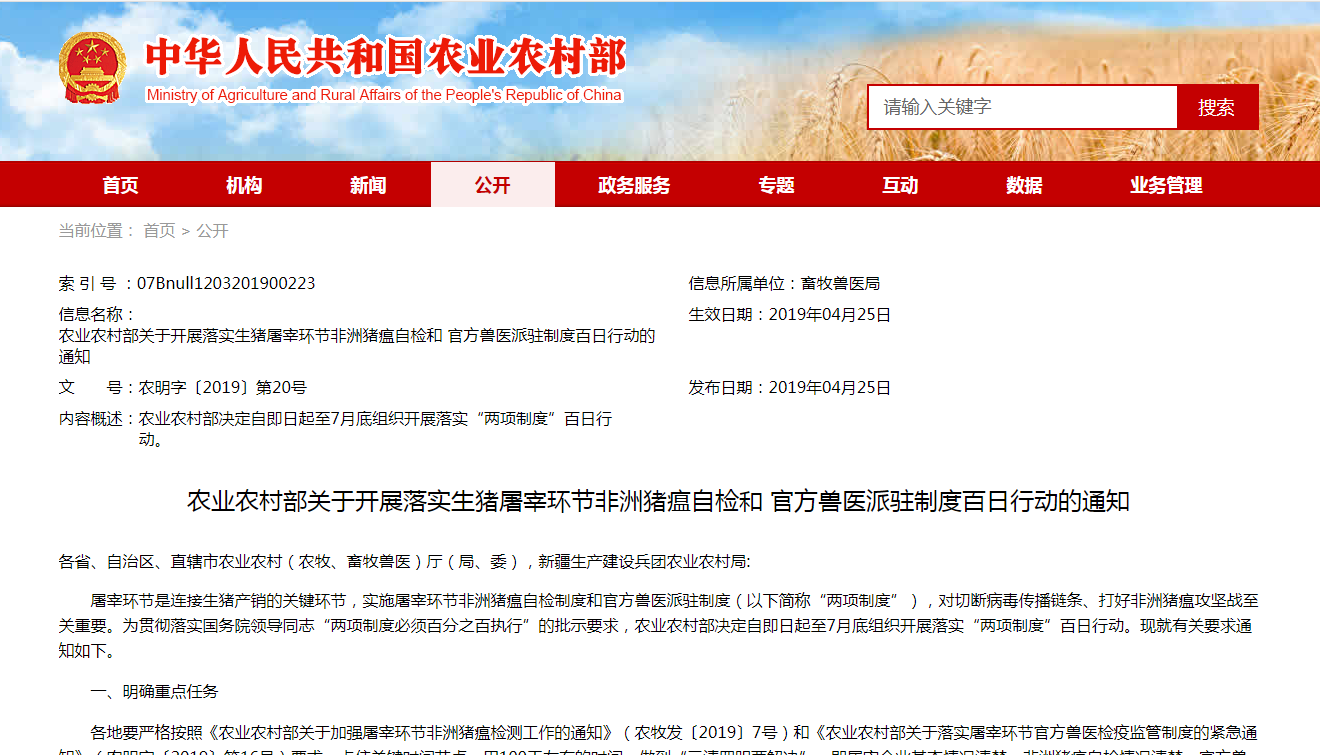This screenshot has width=1320, height=755.
Task: Click the 信息名称 label
Action: click(96, 314)
